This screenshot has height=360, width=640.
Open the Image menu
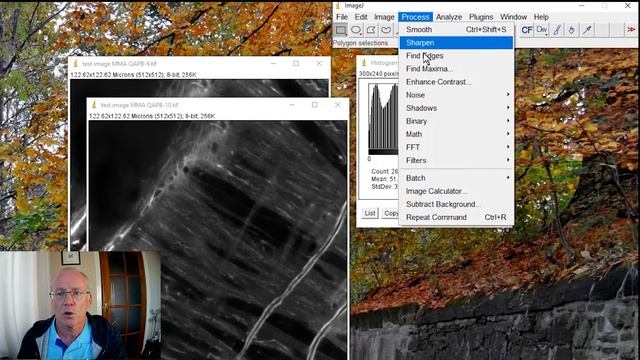click(384, 17)
